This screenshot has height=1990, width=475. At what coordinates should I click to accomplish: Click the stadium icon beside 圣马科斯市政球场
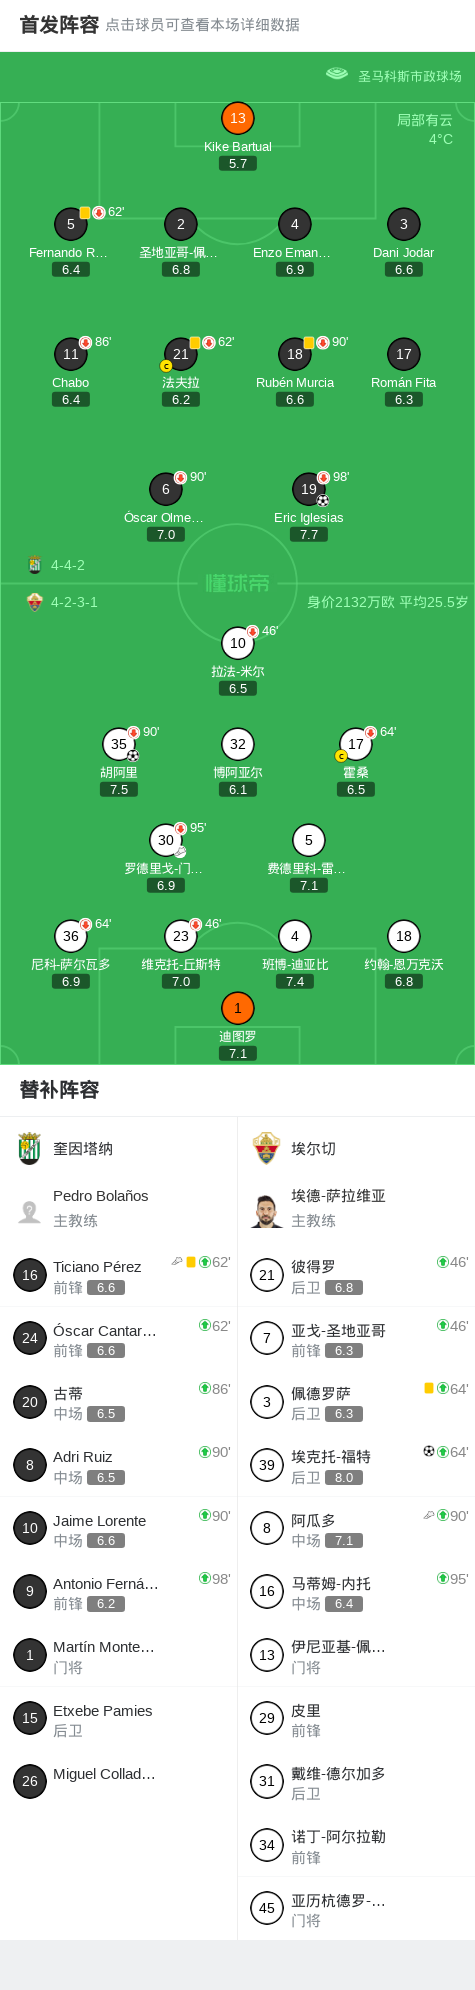pos(337,74)
